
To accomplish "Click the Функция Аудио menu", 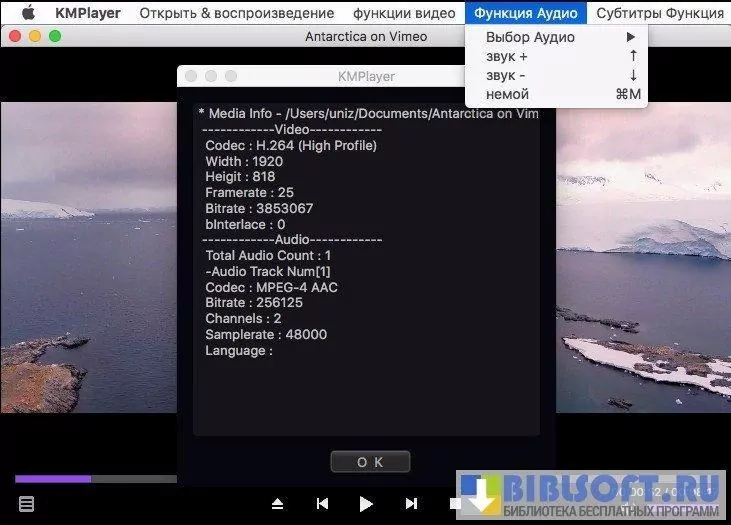I will (x=525, y=13).
